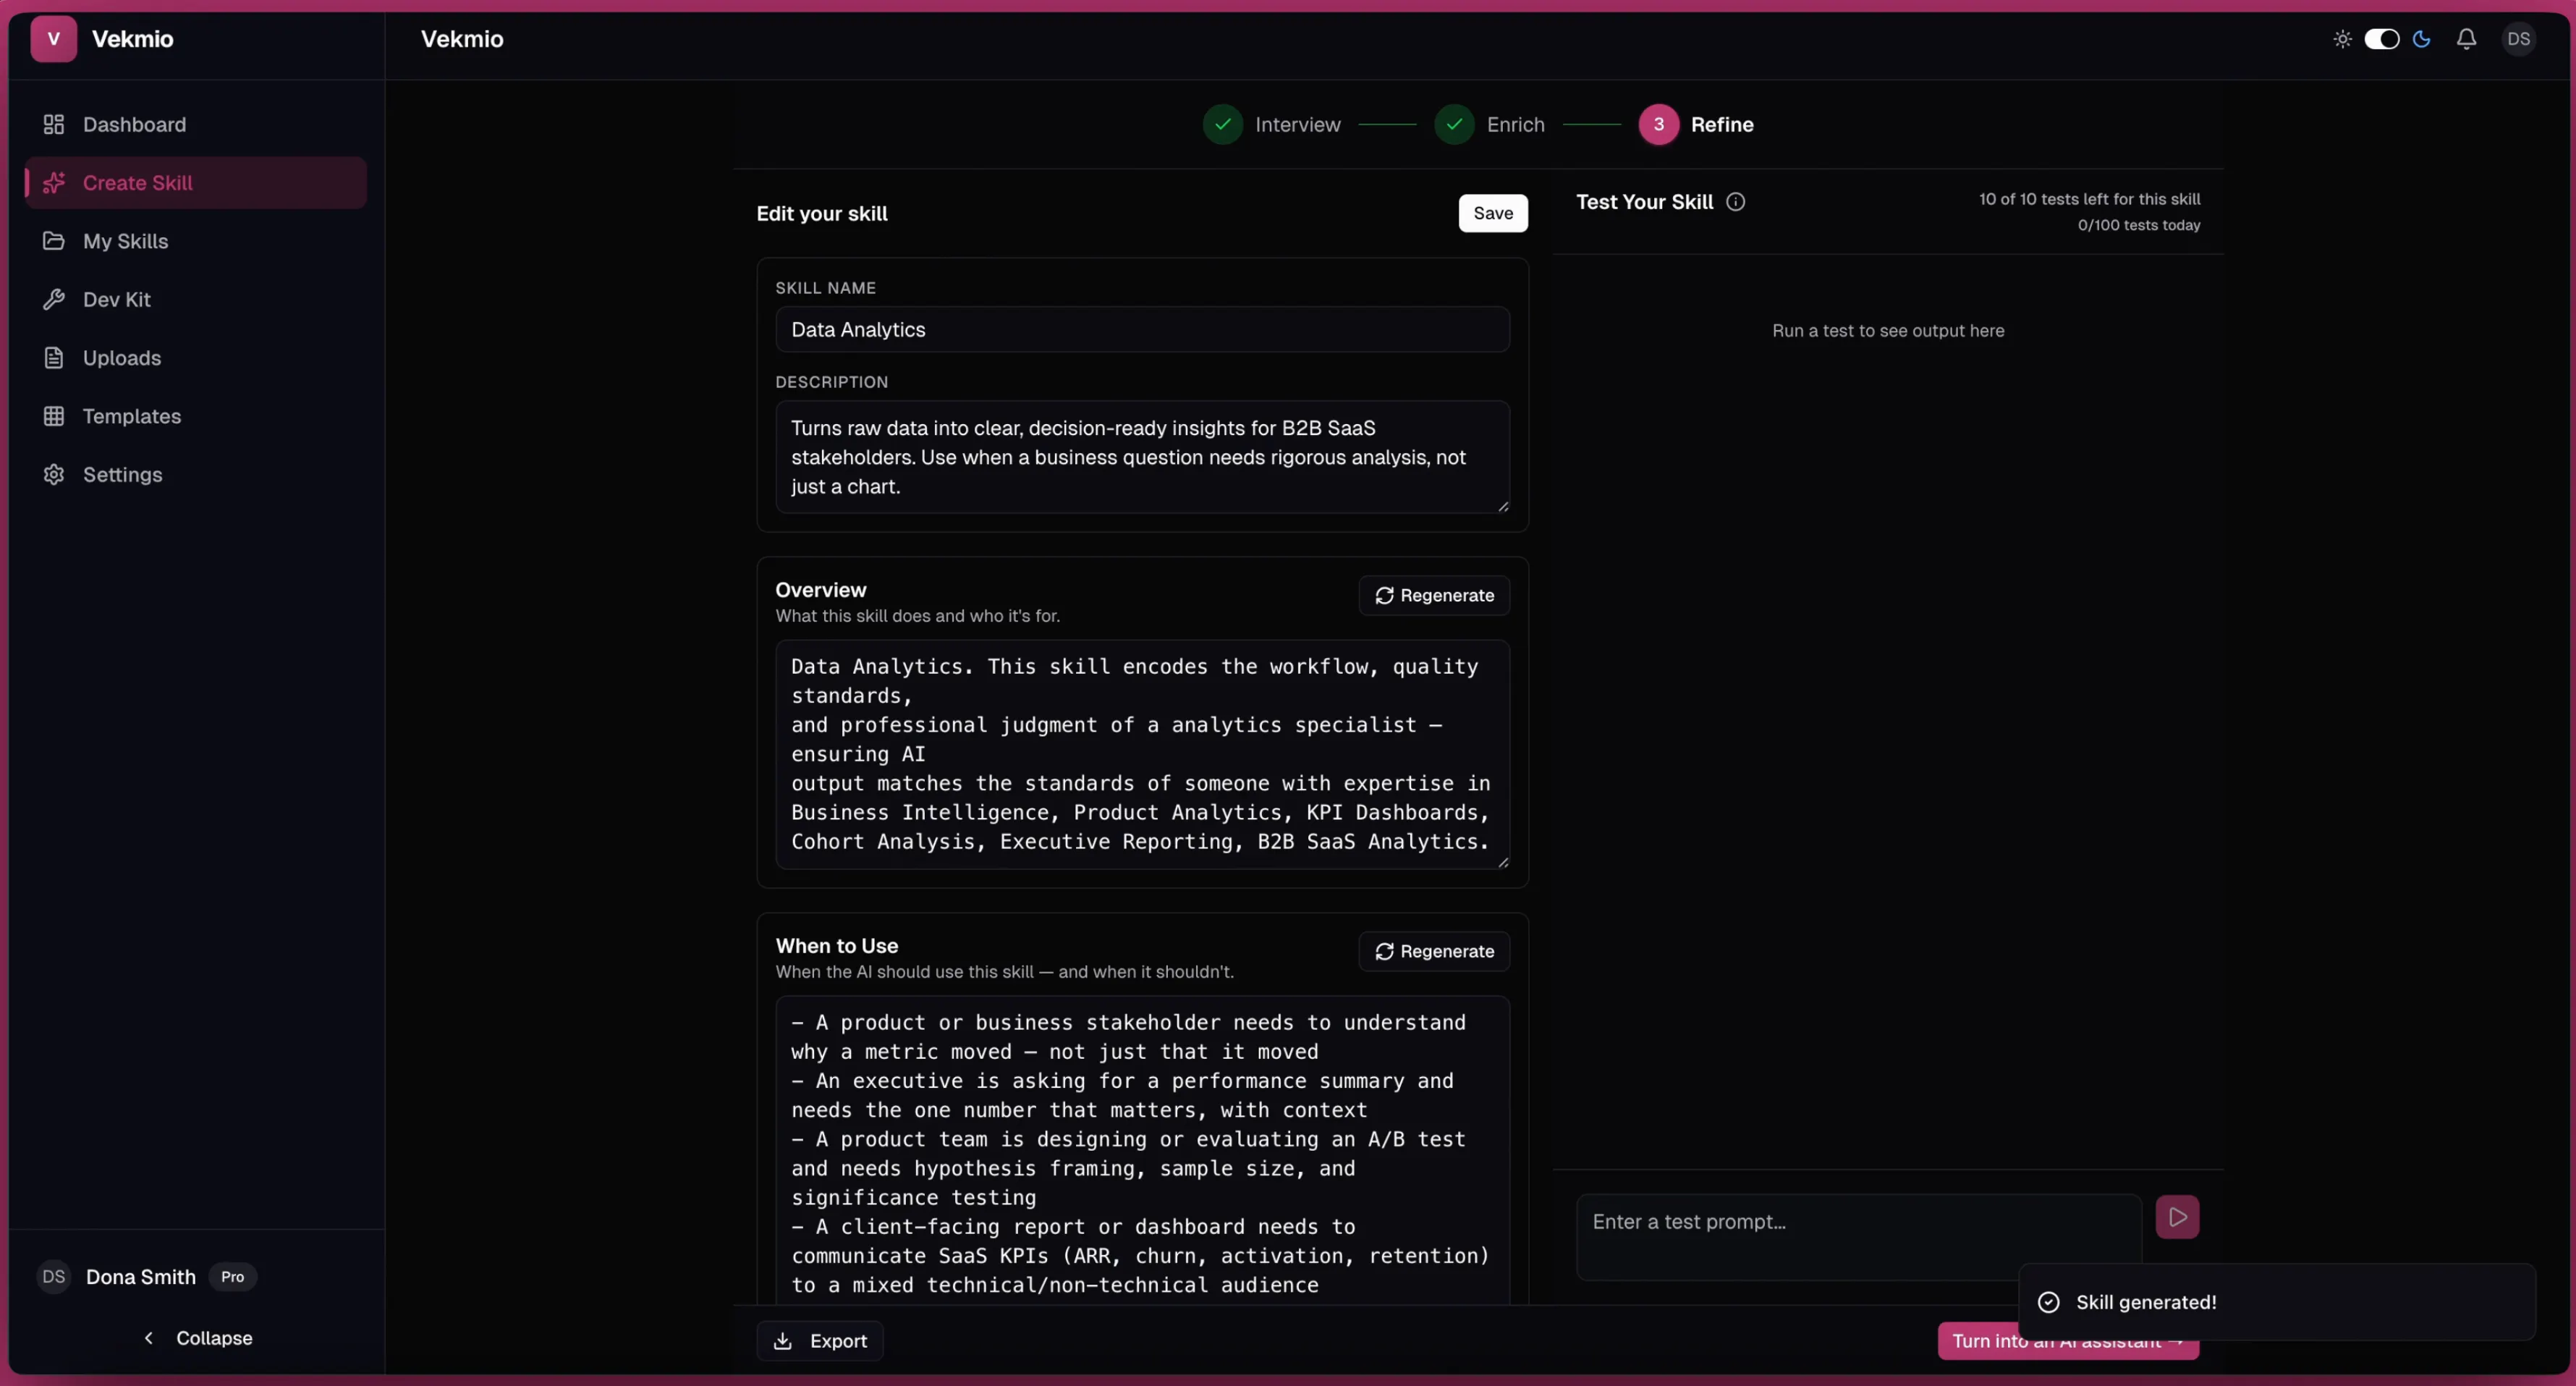The width and height of the screenshot is (2576, 1386).
Task: Click the Pro plan badge
Action: 232,1277
